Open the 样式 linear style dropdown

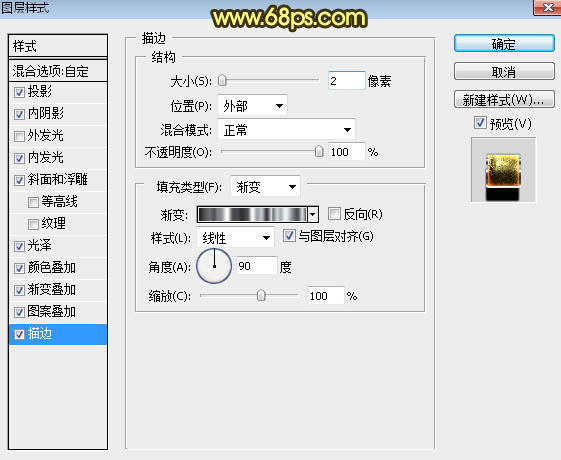235,238
